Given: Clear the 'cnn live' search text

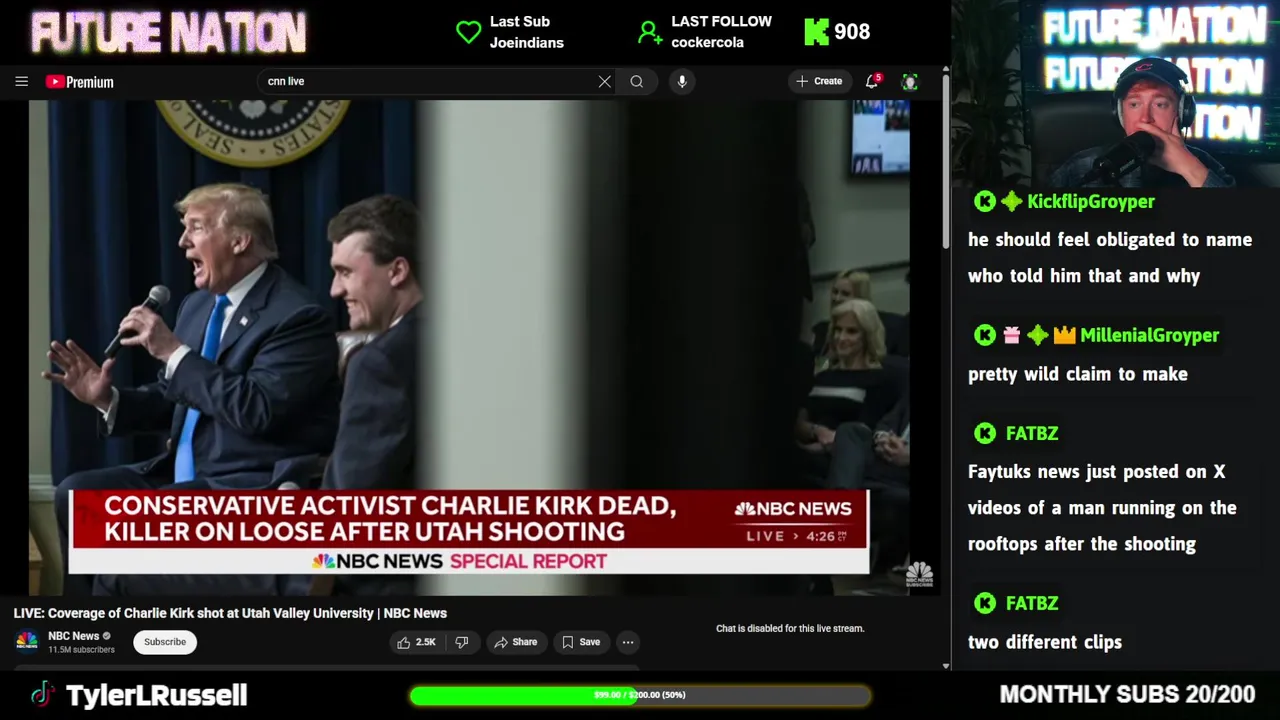Looking at the screenshot, I should [604, 81].
